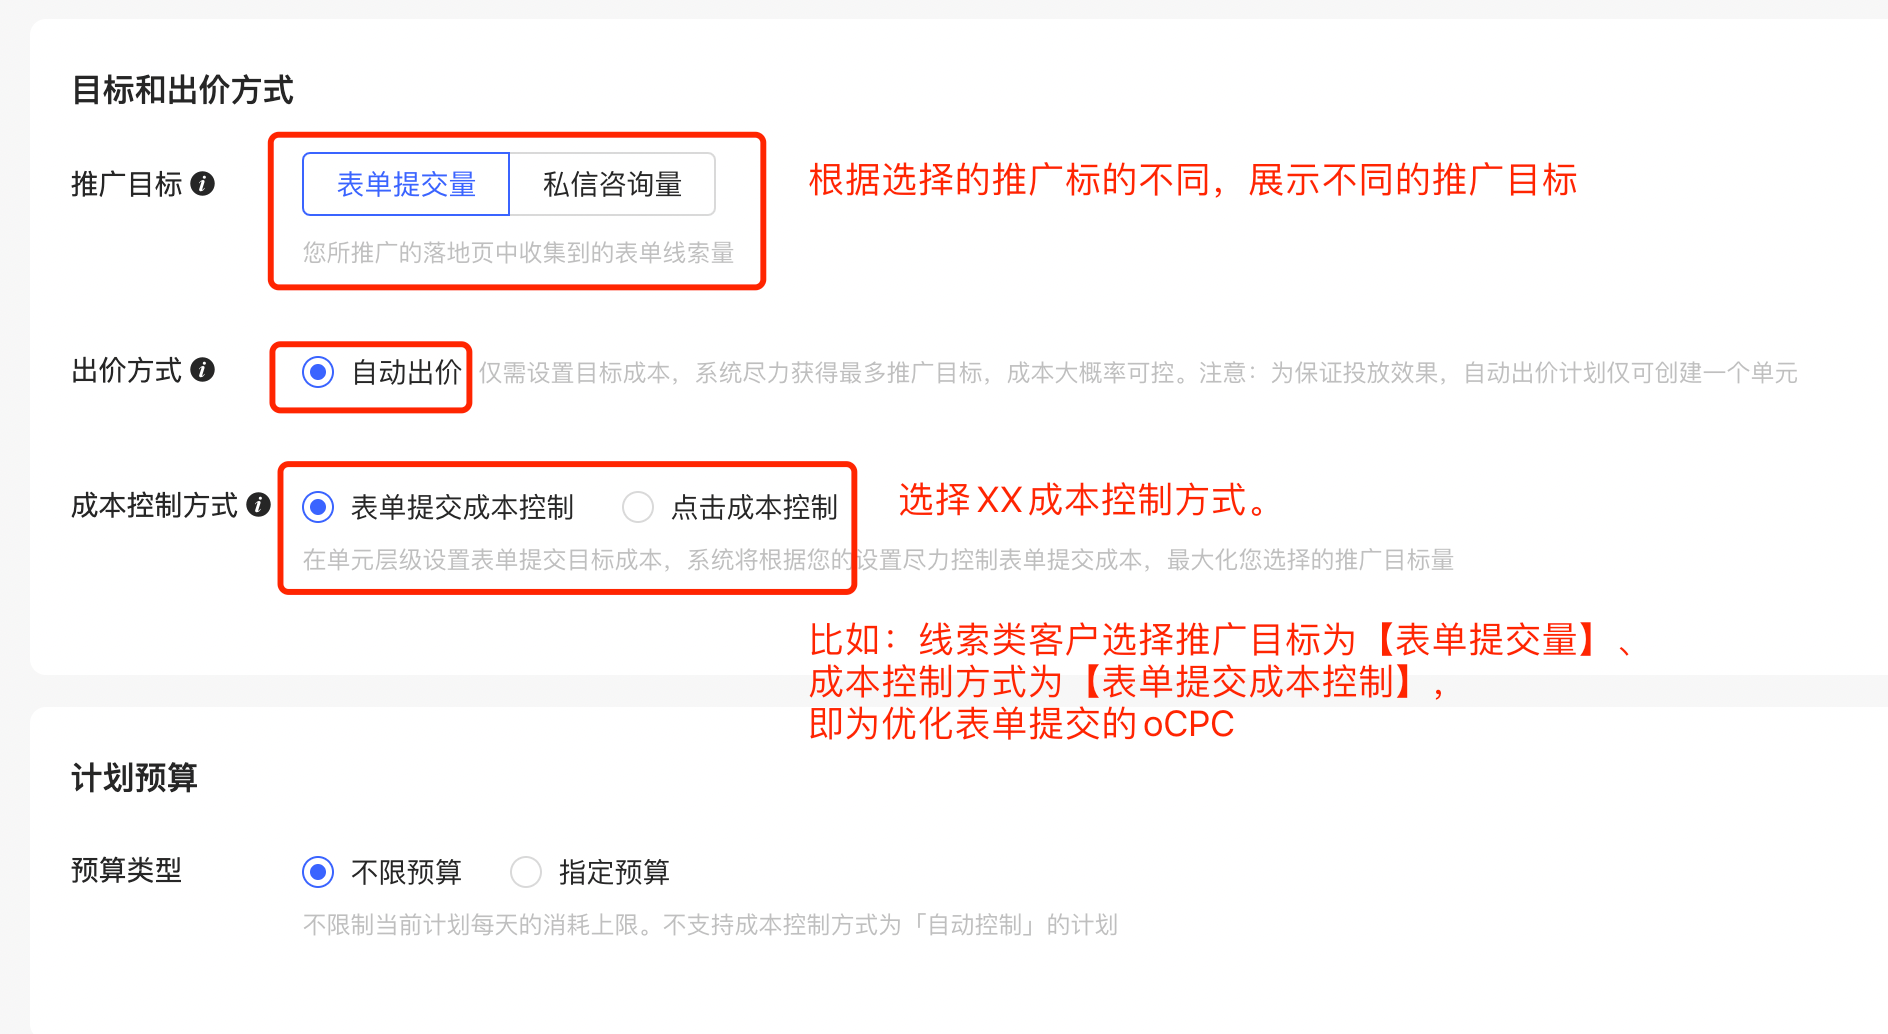The width and height of the screenshot is (1888, 1034).
Task: Click the gray 自动出价 description starting 仅需设置目标成本
Action: (1138, 373)
